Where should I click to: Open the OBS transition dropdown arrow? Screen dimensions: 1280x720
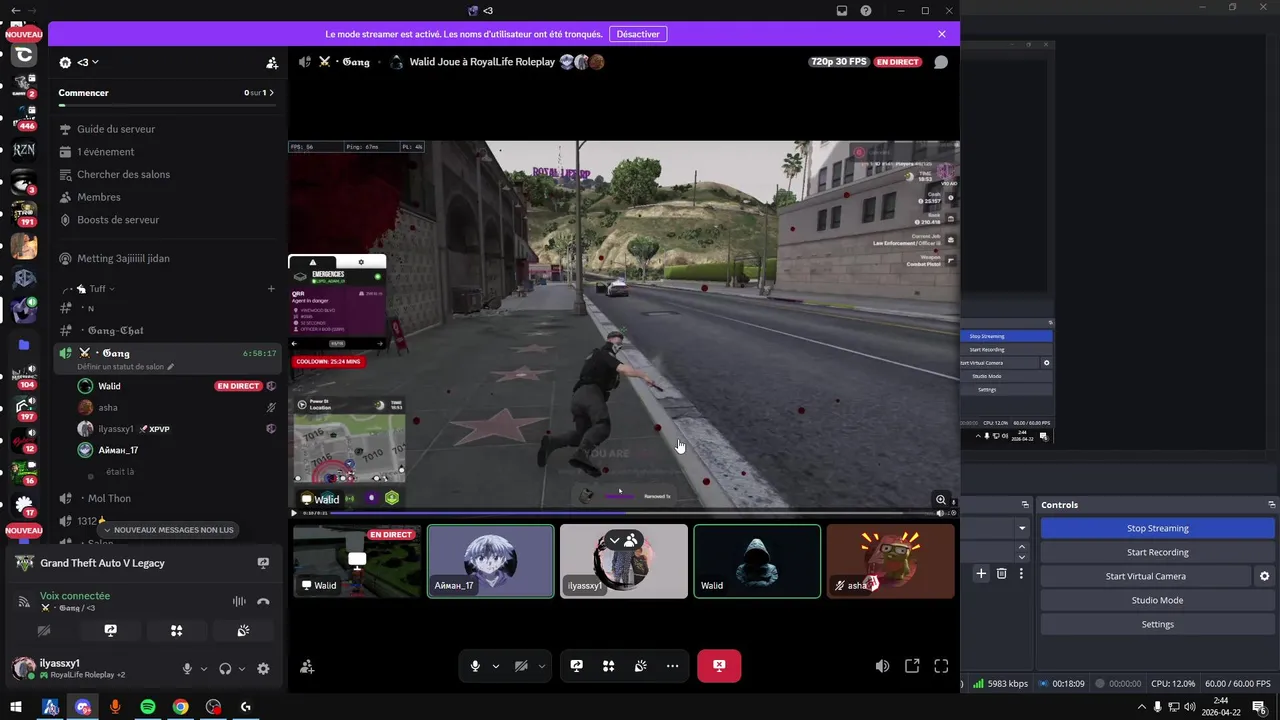[x=1022, y=528]
